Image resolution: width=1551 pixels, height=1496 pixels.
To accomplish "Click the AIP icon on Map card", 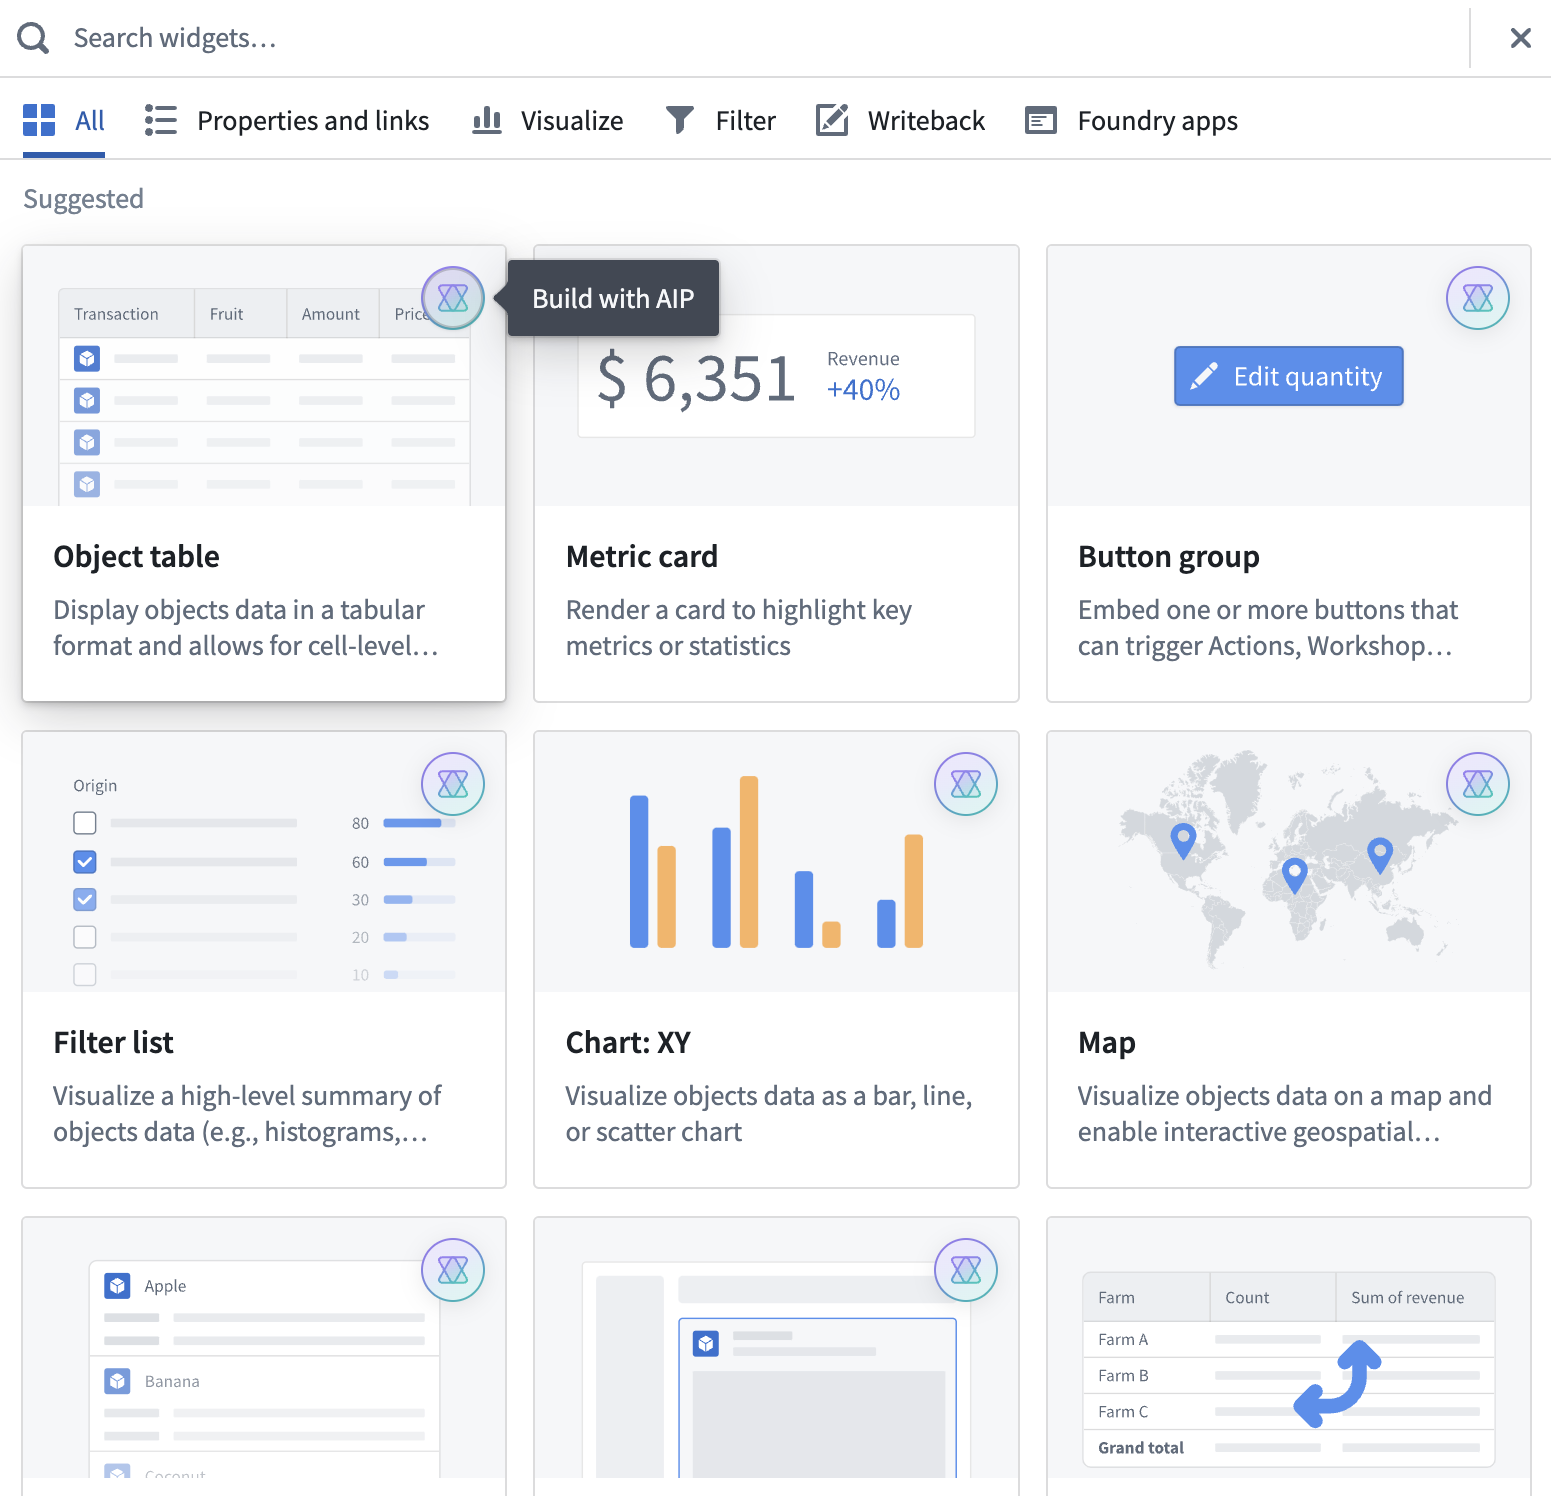I will pyautogui.click(x=1478, y=784).
